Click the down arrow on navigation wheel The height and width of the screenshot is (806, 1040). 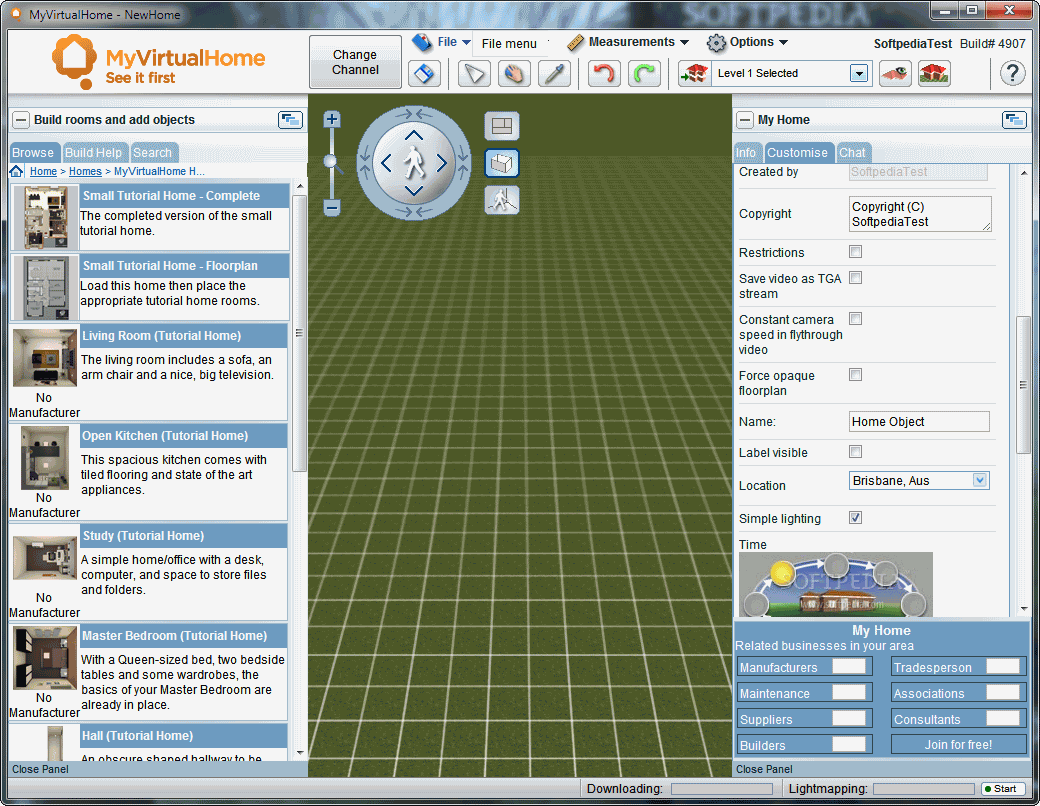click(x=414, y=191)
